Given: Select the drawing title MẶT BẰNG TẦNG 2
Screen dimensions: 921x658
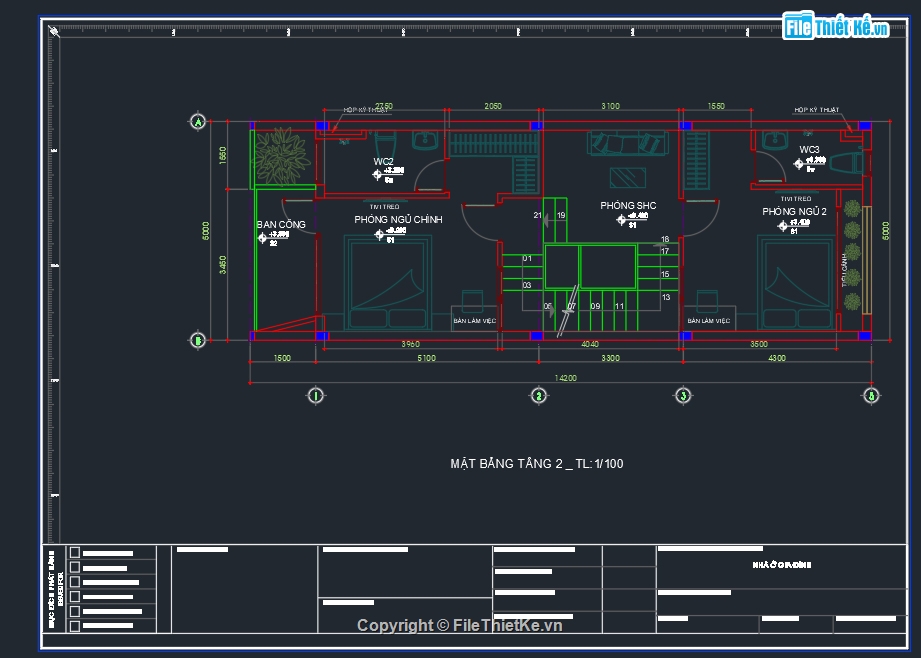Looking at the screenshot, I should tap(537, 464).
